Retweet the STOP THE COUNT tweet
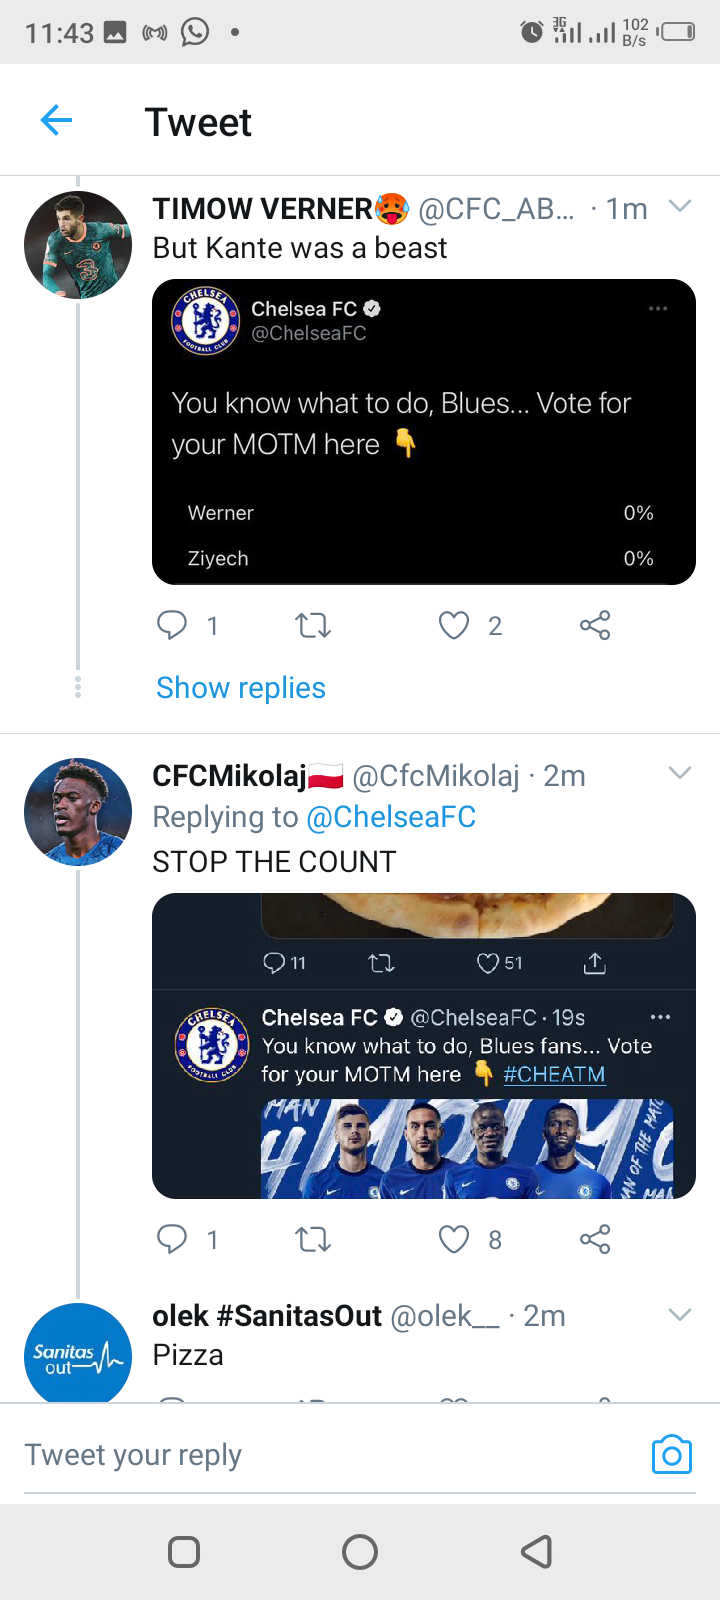This screenshot has width=720, height=1600. tap(313, 1240)
